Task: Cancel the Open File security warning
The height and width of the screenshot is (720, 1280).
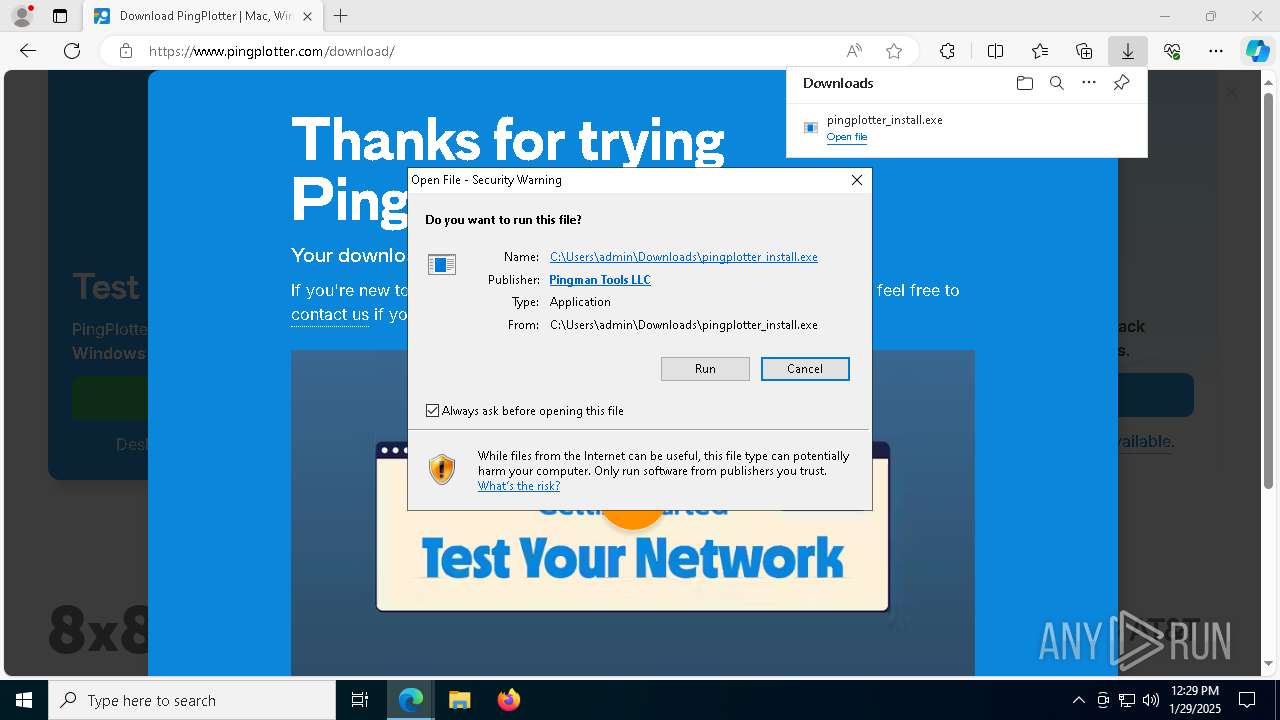Action: click(x=805, y=369)
